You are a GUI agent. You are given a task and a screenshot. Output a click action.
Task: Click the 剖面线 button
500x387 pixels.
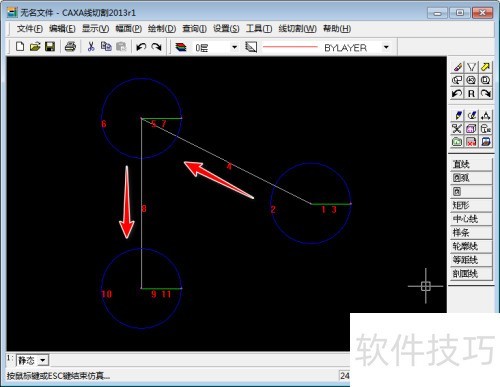coord(471,274)
